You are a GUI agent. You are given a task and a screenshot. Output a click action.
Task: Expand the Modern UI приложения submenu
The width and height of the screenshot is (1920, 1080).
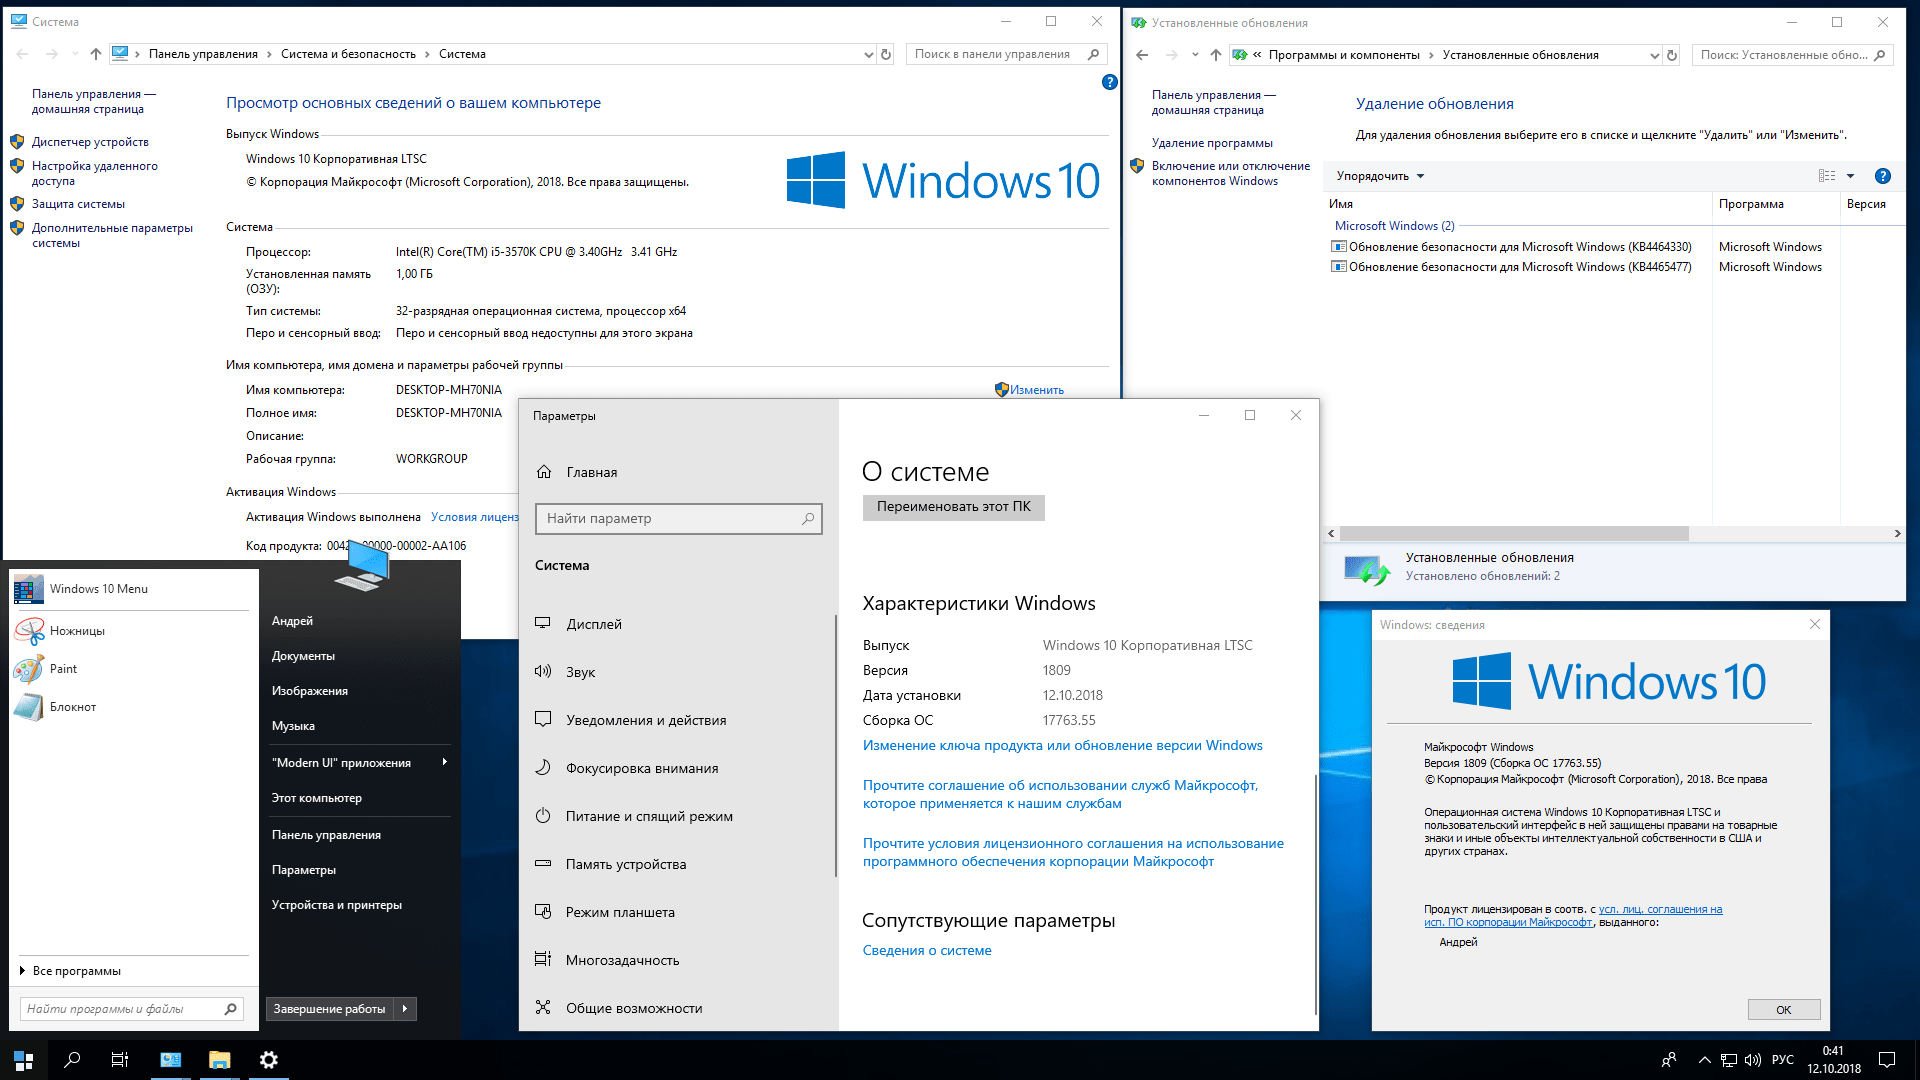(x=340, y=762)
